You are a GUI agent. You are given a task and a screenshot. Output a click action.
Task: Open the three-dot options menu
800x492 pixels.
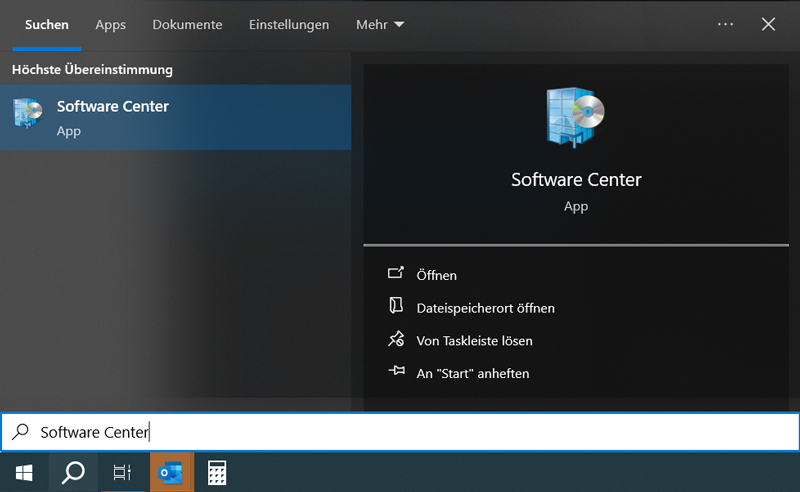[726, 24]
